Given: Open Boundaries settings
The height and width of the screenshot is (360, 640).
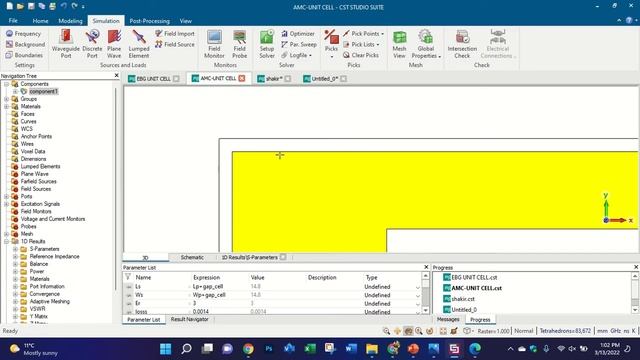Looking at the screenshot, I should point(24,55).
